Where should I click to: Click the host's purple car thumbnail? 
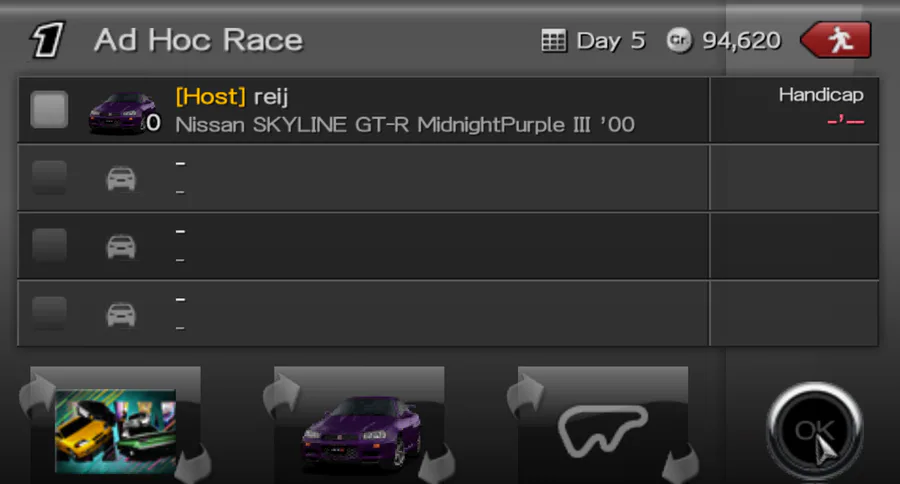tap(122, 113)
